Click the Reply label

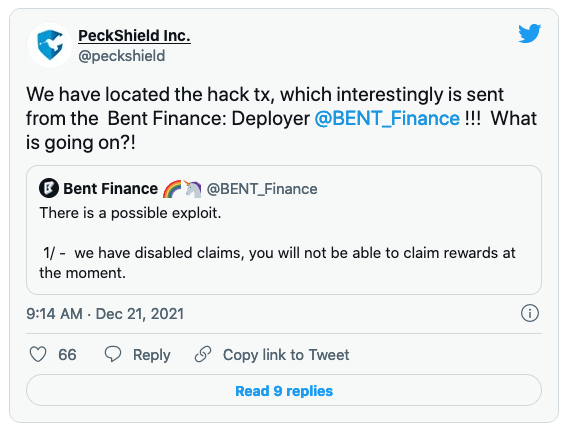[152, 355]
